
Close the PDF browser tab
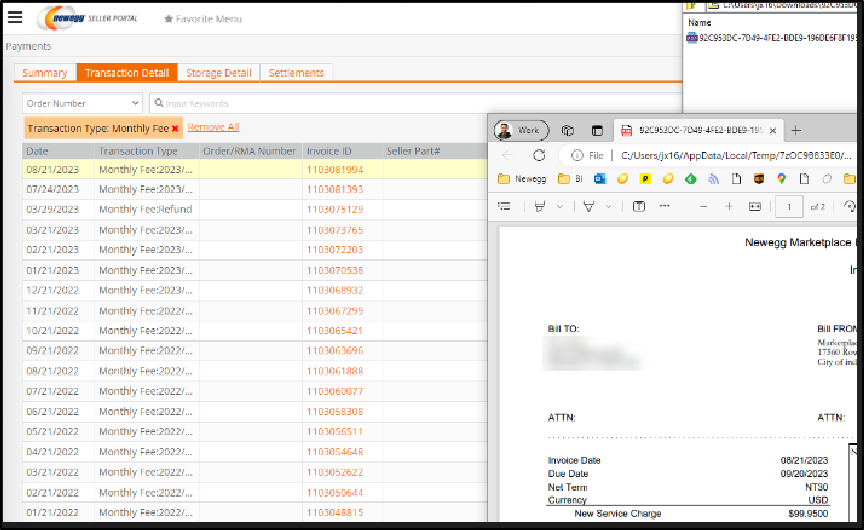coord(773,131)
